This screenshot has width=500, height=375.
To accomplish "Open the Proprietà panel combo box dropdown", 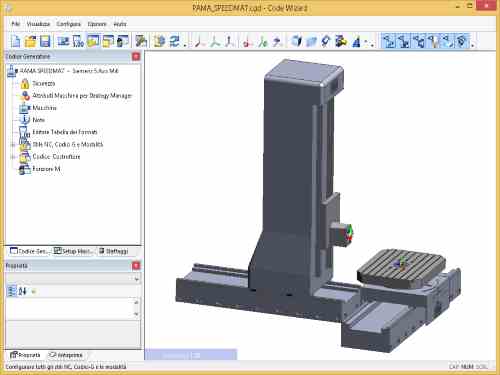I will (136, 279).
